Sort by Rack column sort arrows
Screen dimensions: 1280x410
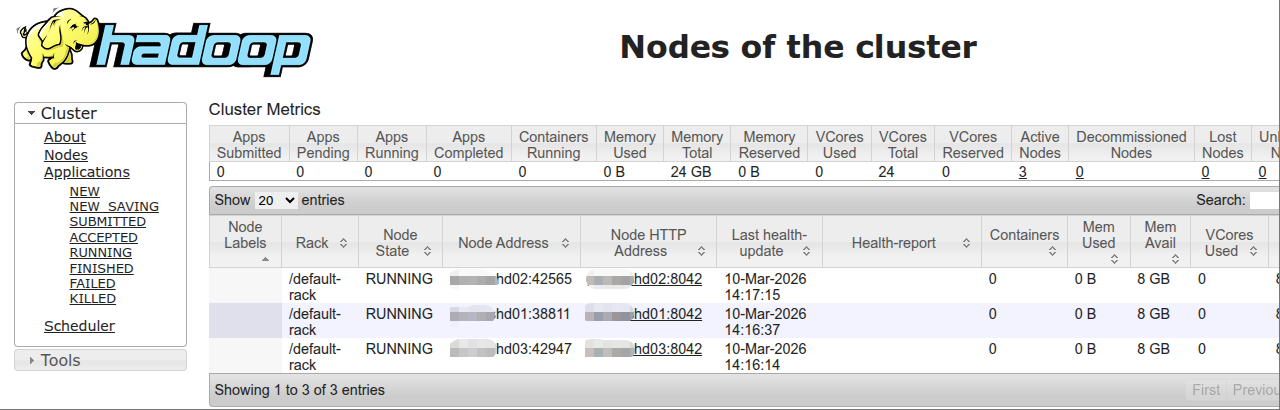point(343,243)
